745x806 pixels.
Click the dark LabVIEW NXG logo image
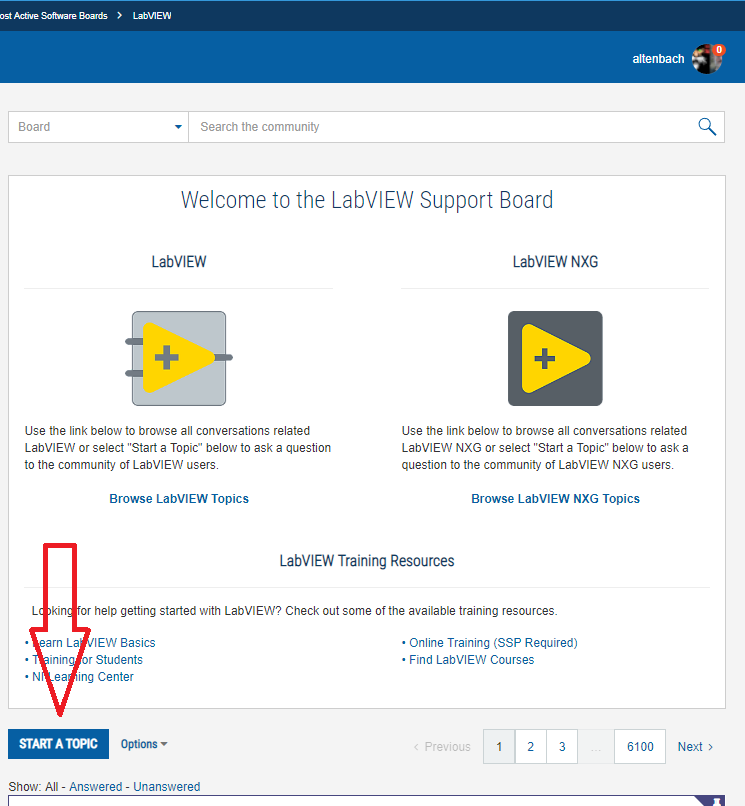pos(555,358)
